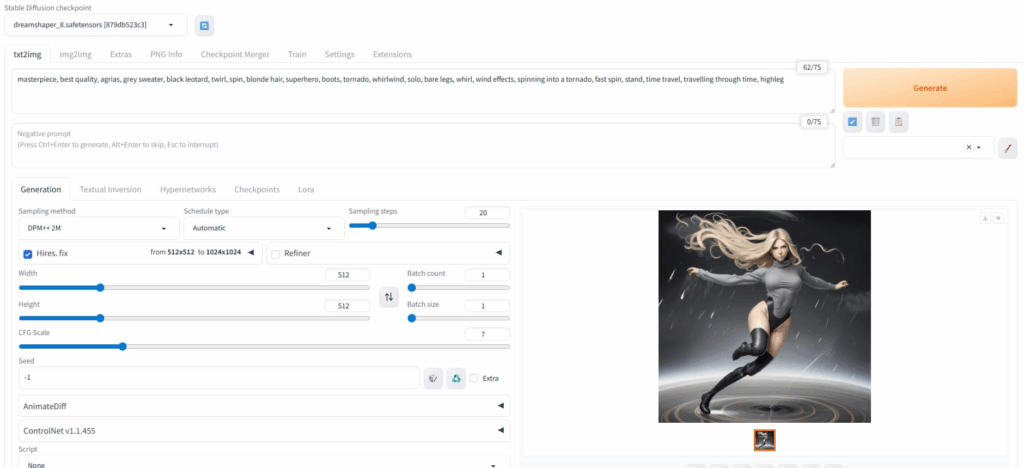Clear the prompt with the trash icon
Viewport: 1024px width, 468px height.
[876, 122]
